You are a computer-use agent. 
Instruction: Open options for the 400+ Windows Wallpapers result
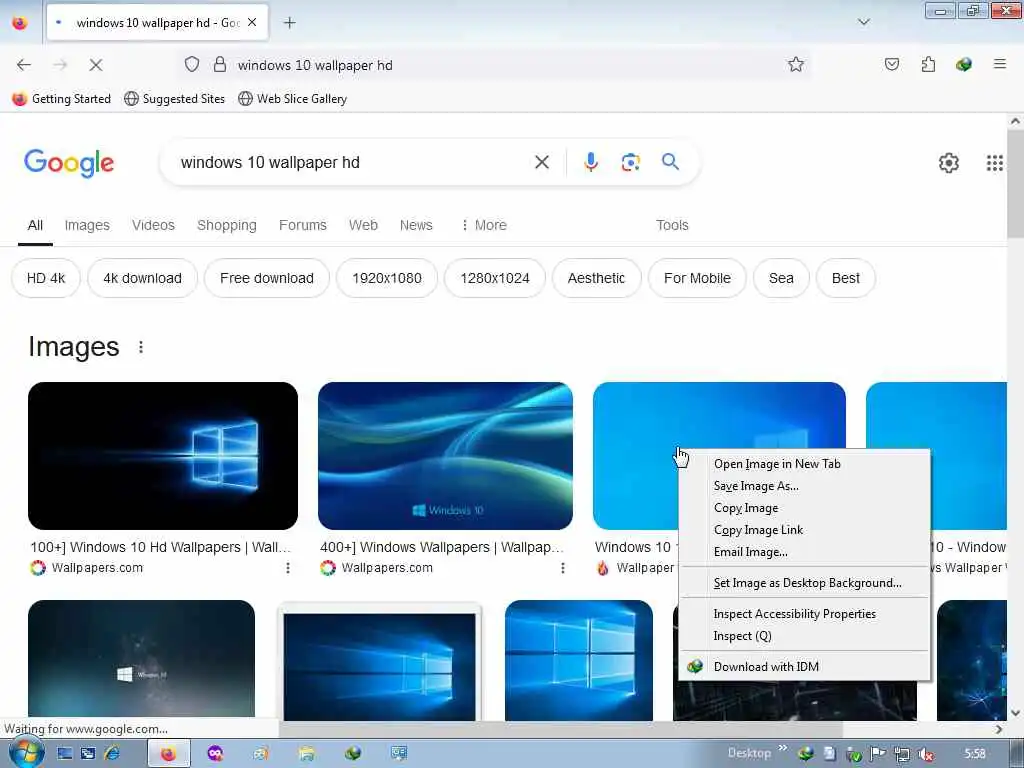coord(562,568)
